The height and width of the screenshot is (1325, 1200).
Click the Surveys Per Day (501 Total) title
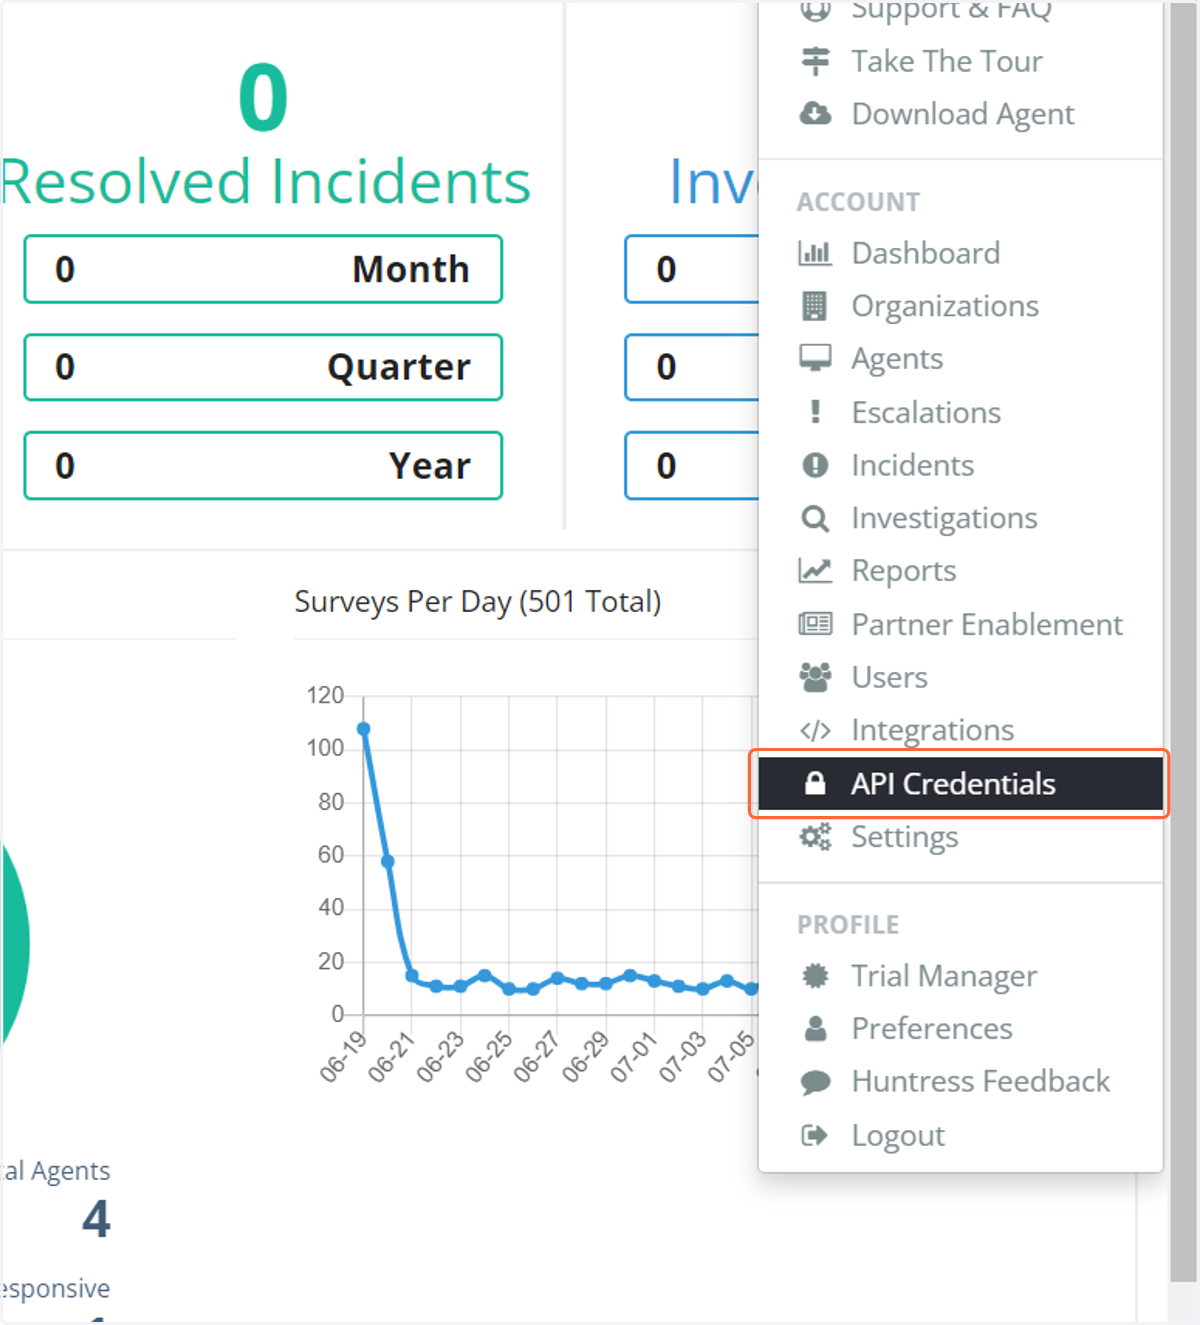point(478,602)
